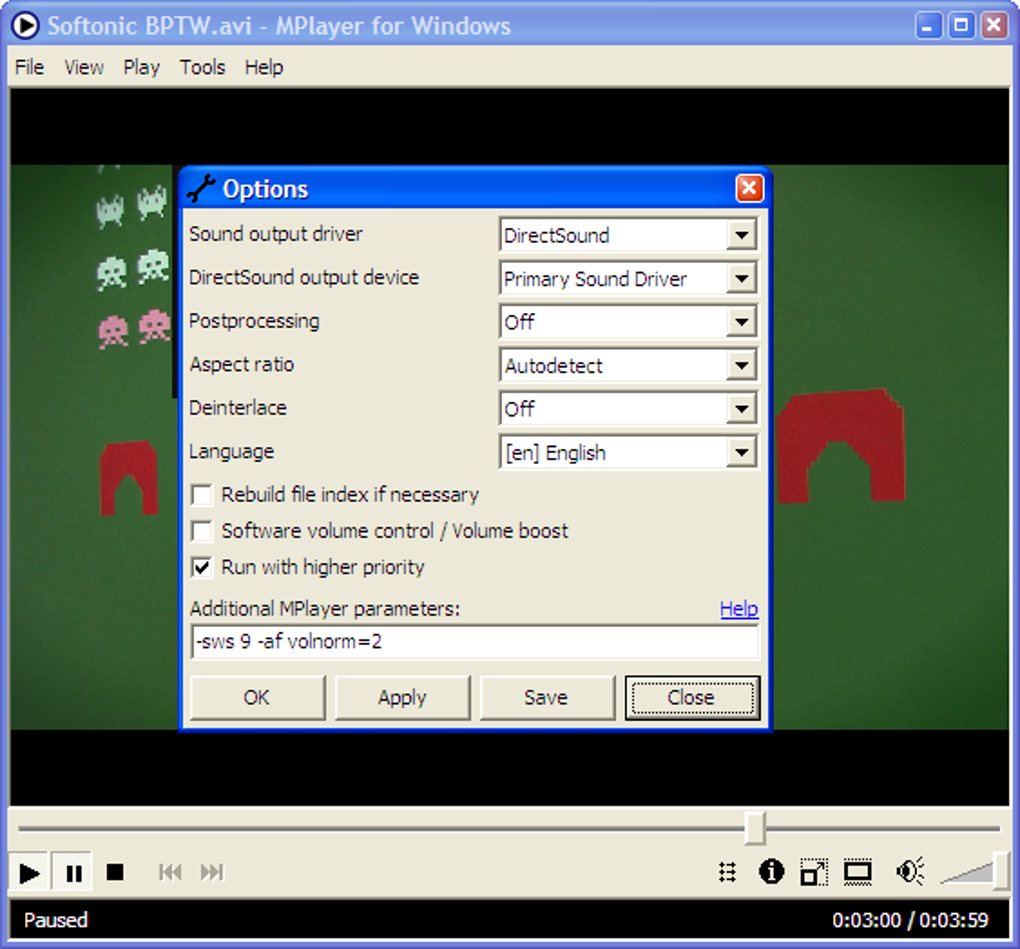Screen dimensions: 1020x949
Task: Skip to the previous track
Action: click(170, 872)
